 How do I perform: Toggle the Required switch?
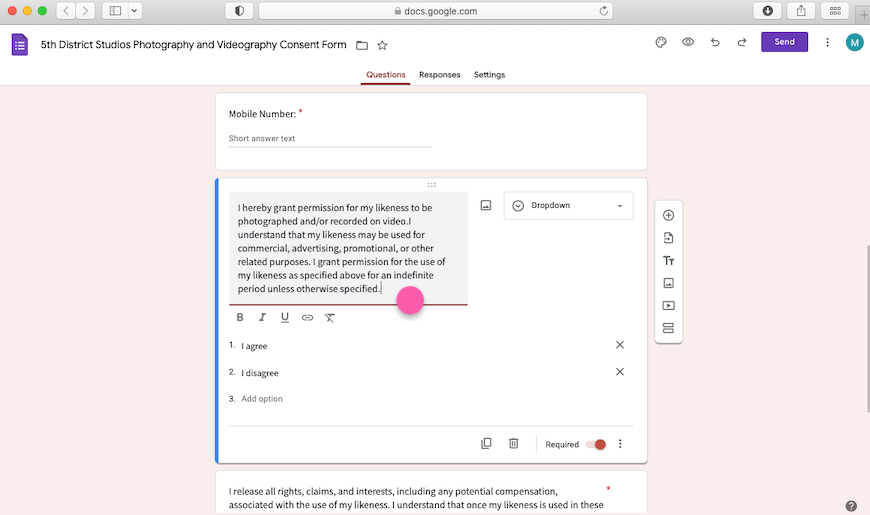click(596, 444)
